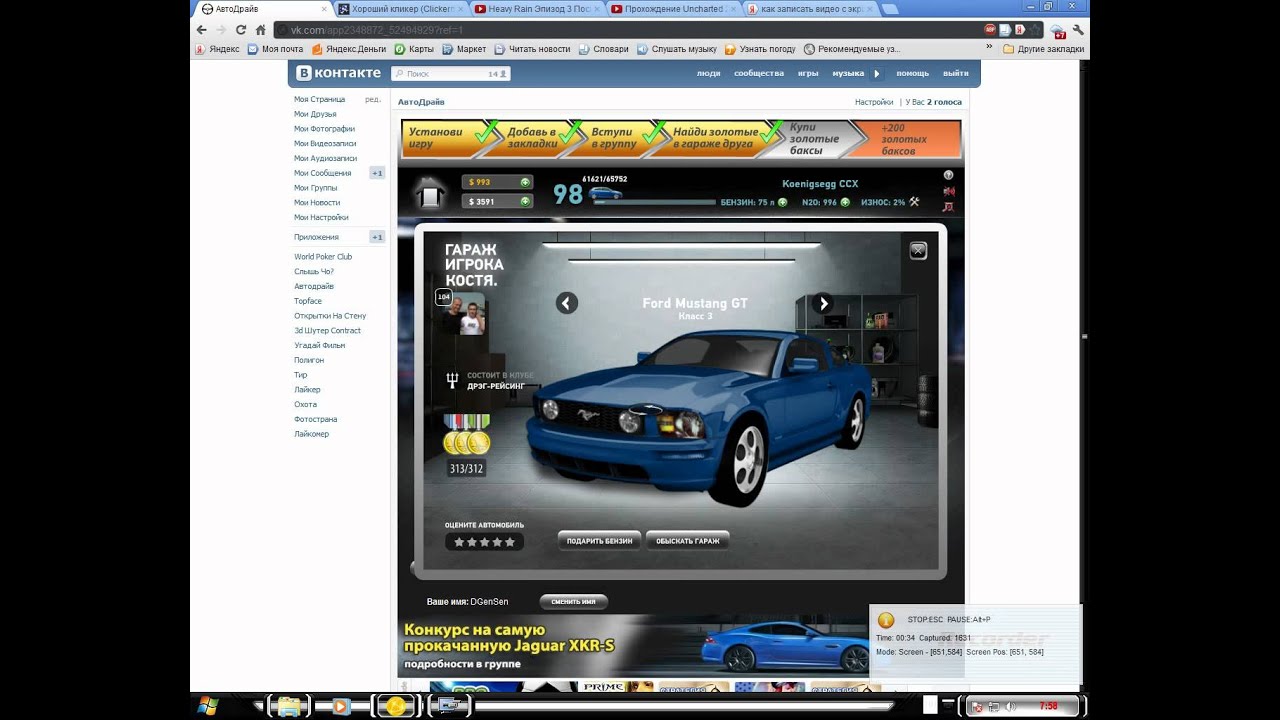
Task: Switch to Хороший кликер browser tab
Action: (x=401, y=9)
